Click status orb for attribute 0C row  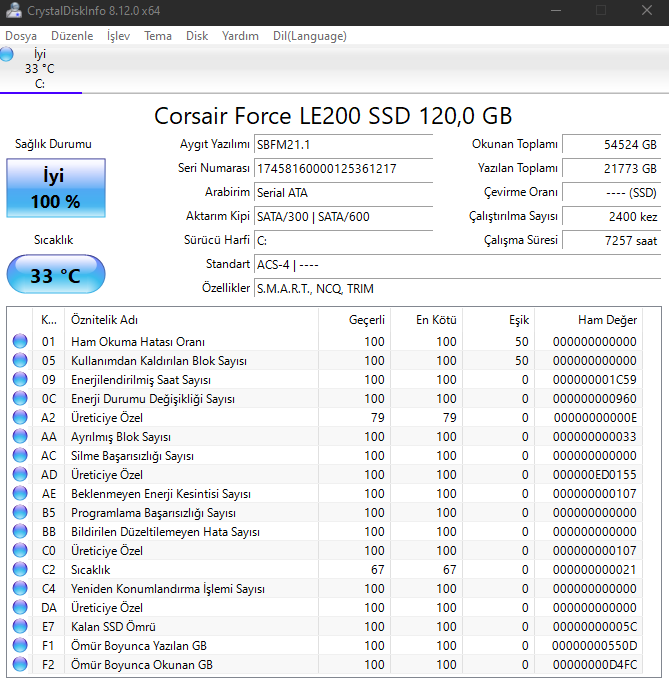coord(20,398)
